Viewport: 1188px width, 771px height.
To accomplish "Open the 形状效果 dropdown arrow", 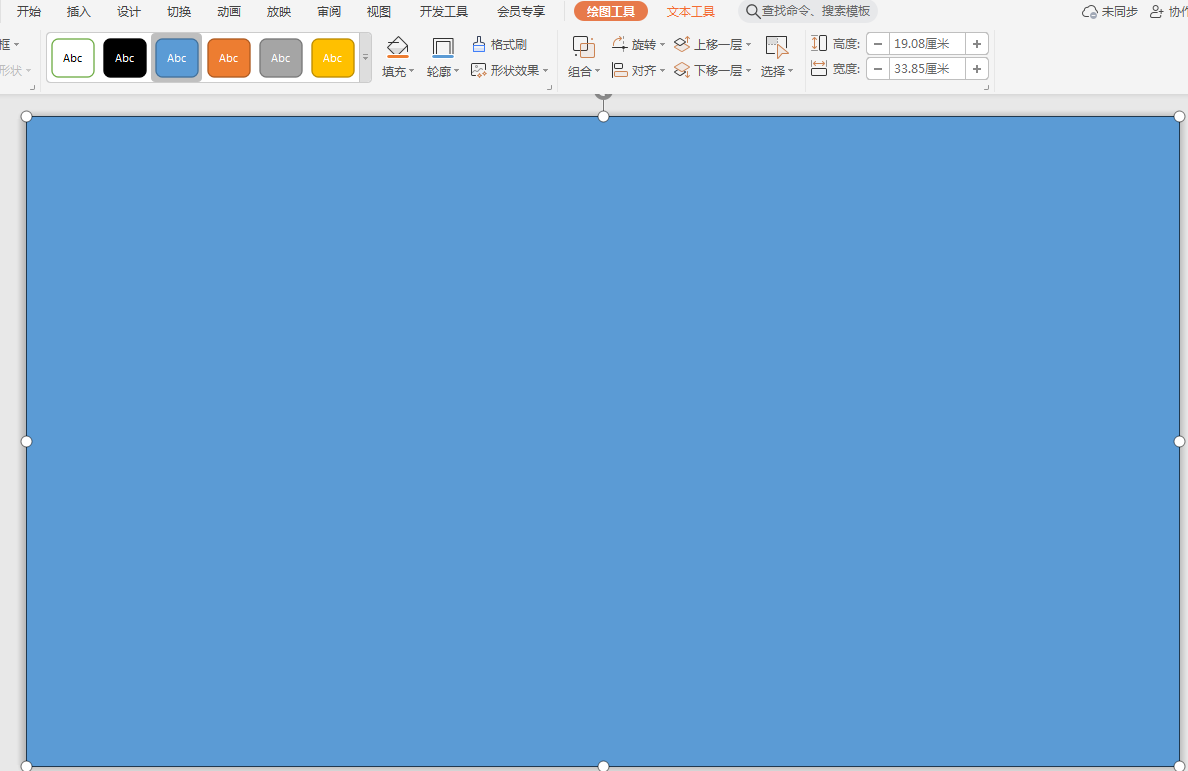I will click(546, 70).
